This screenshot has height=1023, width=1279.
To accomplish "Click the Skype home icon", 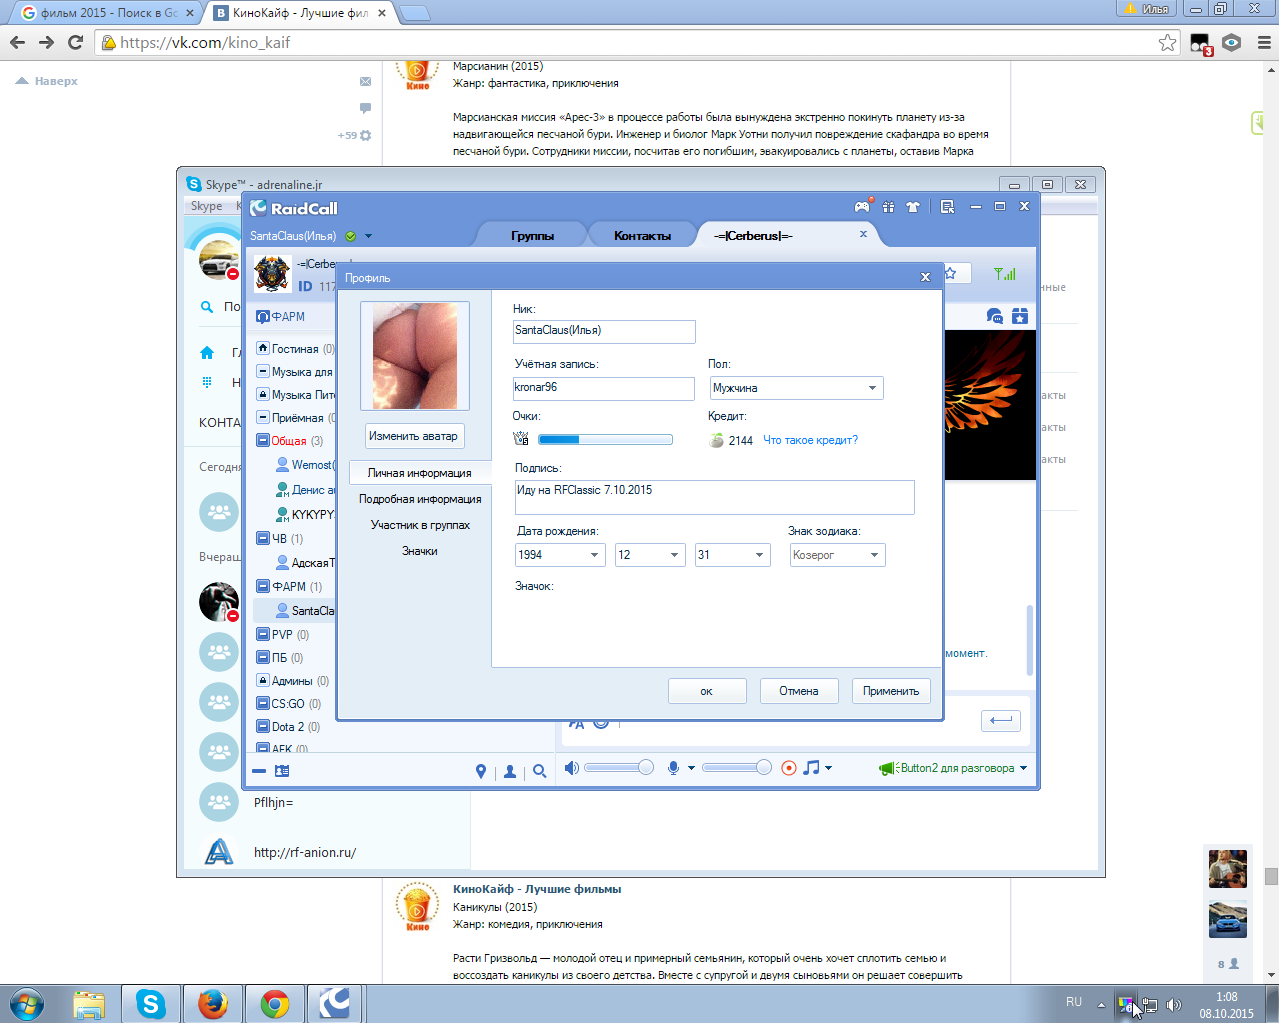I will point(207,352).
